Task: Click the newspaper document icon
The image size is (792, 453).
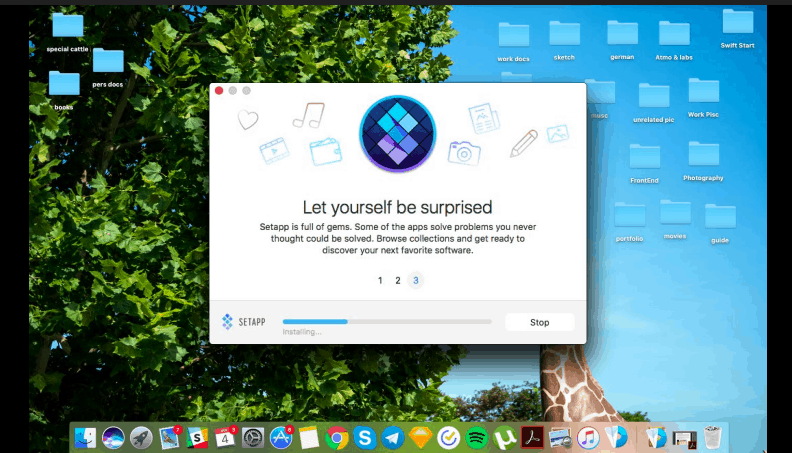Action: click(x=484, y=118)
